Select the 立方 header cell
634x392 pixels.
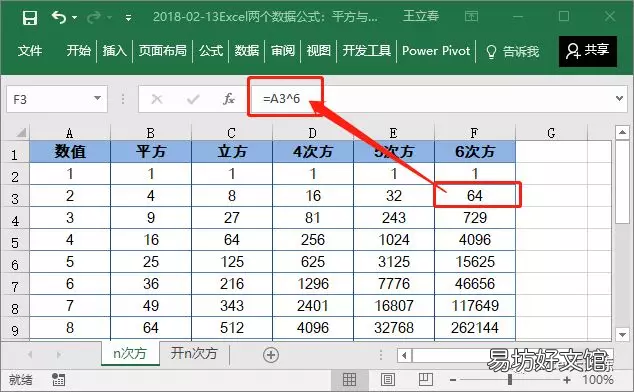[x=232, y=152]
